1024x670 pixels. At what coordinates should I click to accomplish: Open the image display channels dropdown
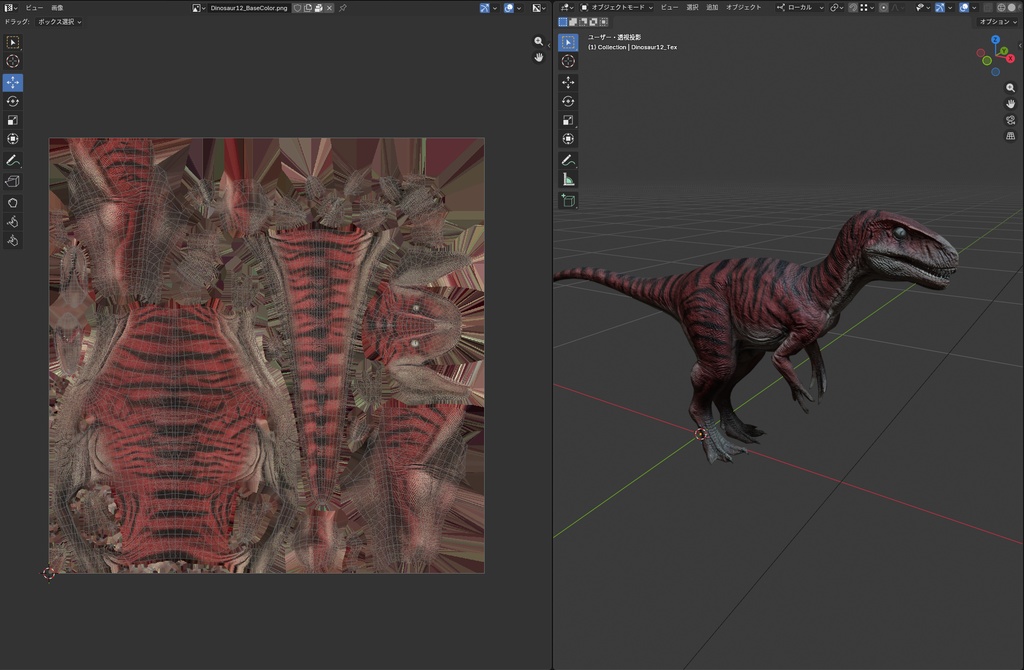pos(539,8)
